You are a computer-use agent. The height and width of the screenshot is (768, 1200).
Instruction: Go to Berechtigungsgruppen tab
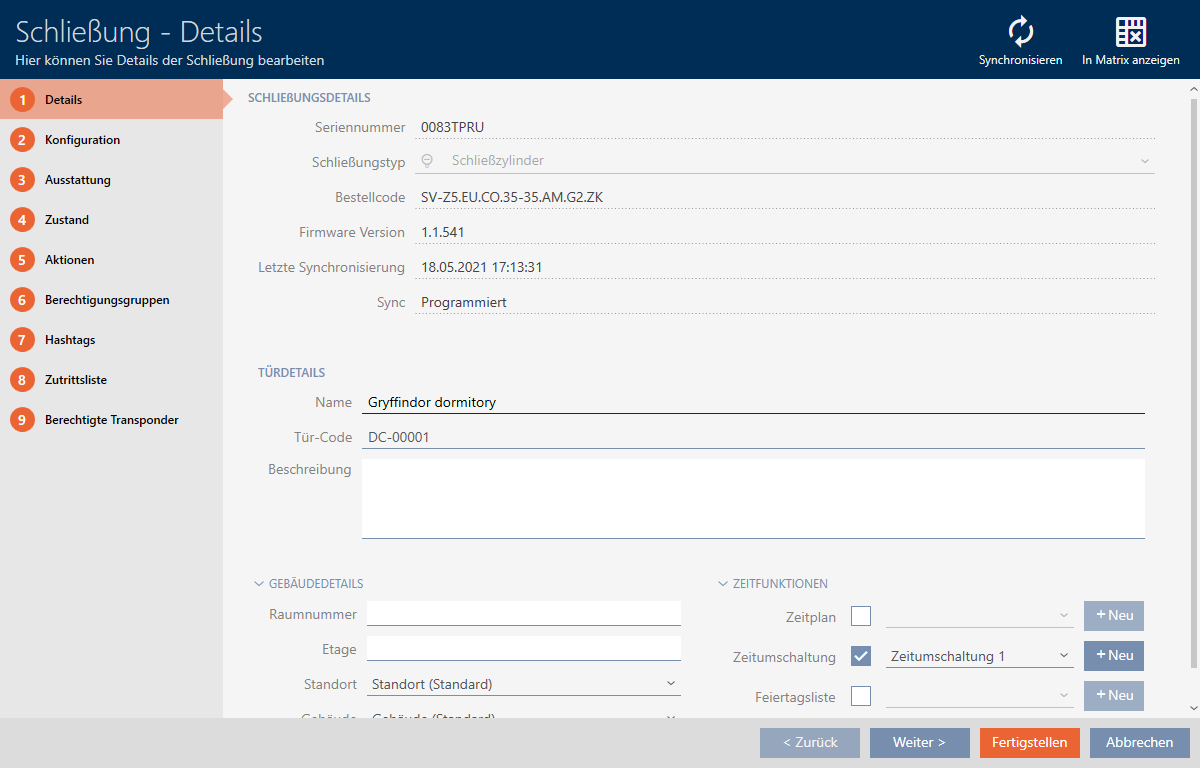click(x=107, y=300)
